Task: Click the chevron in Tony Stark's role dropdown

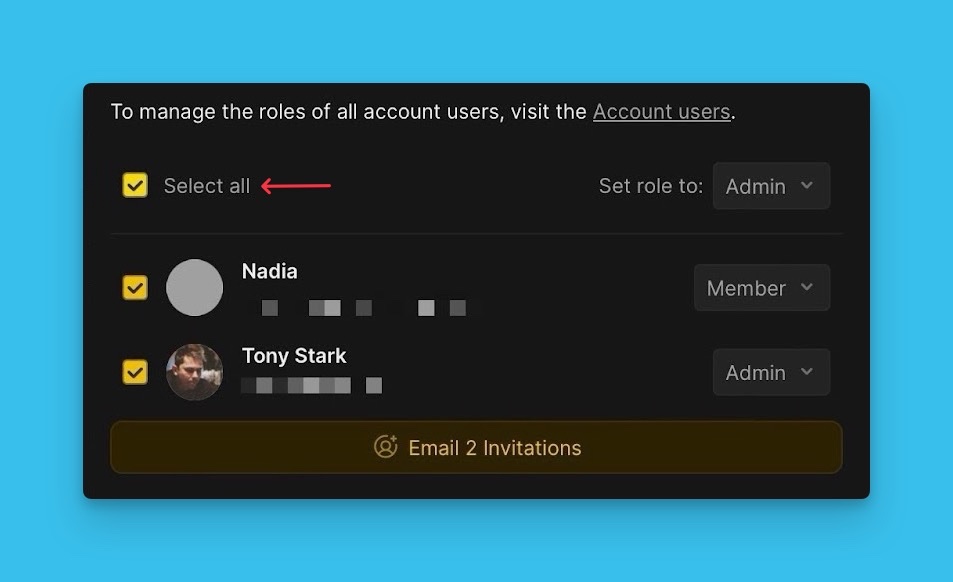Action: point(807,372)
